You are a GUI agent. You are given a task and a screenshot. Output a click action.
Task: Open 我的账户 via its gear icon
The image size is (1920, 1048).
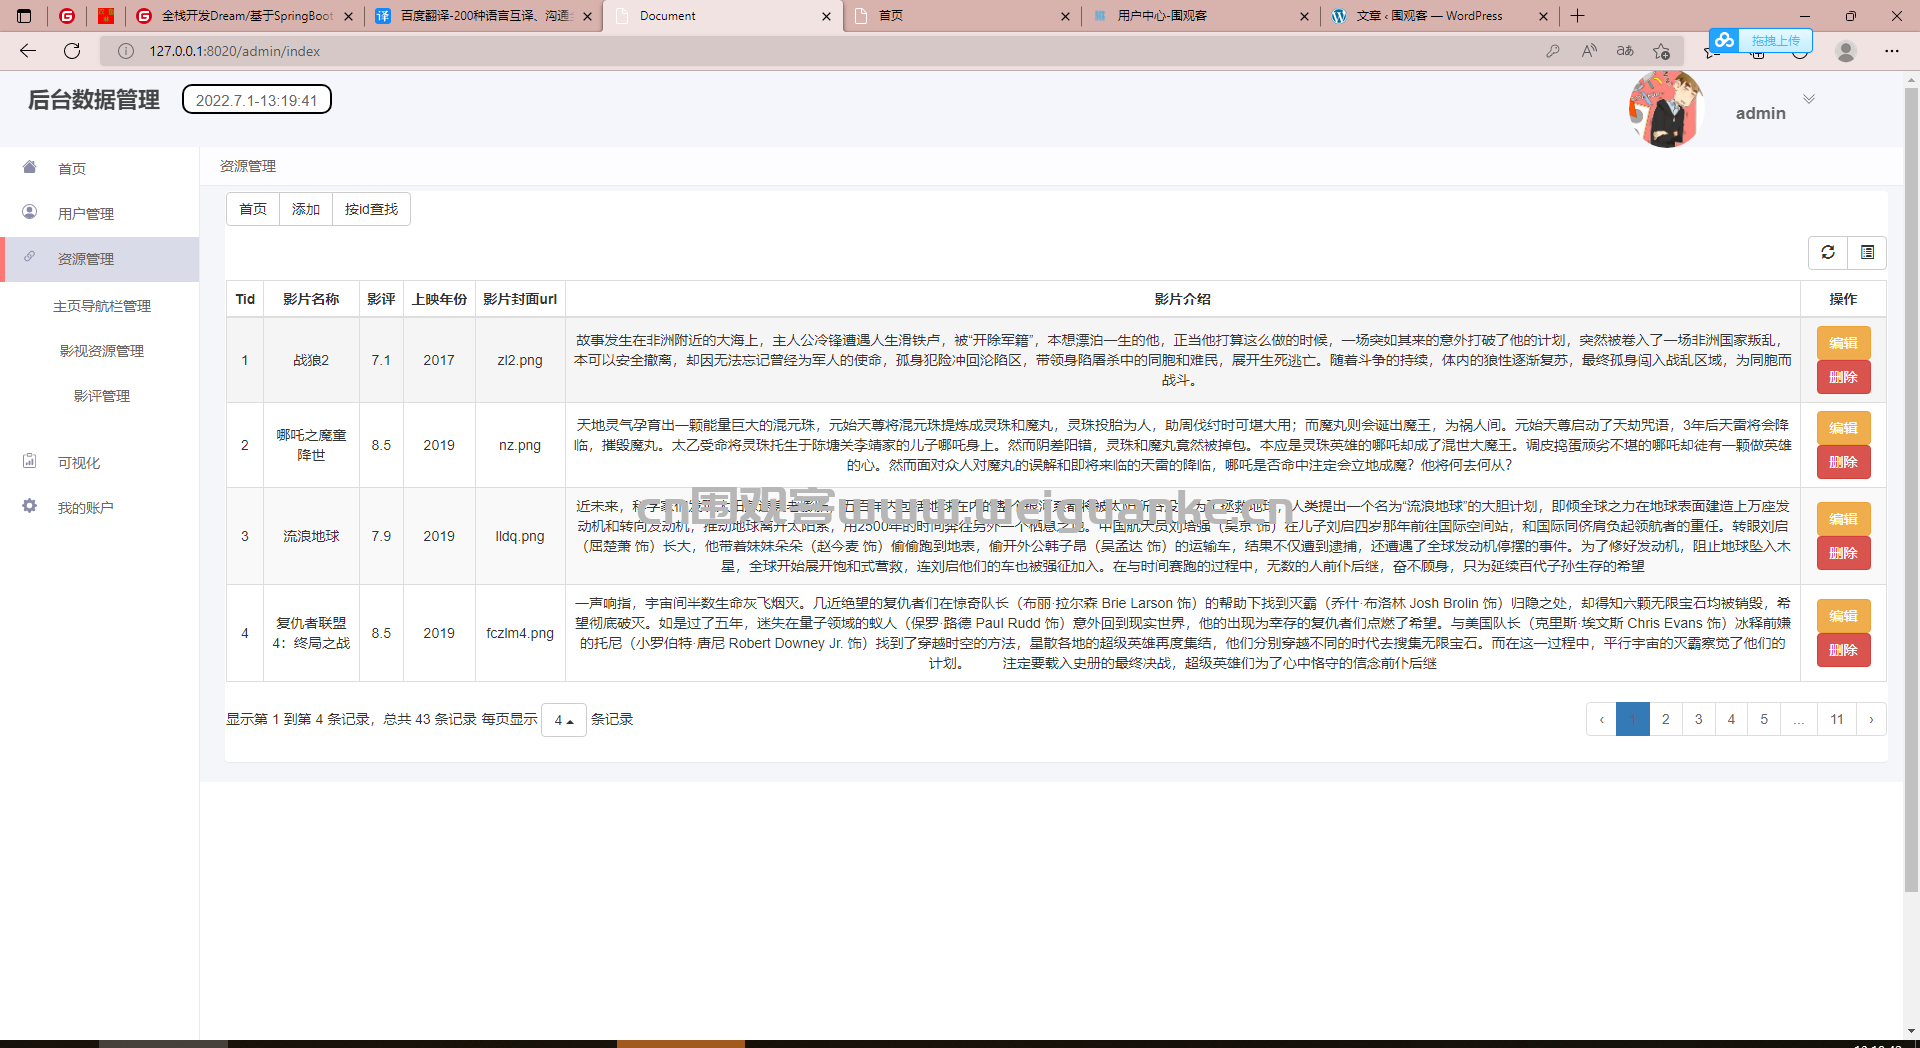point(29,506)
